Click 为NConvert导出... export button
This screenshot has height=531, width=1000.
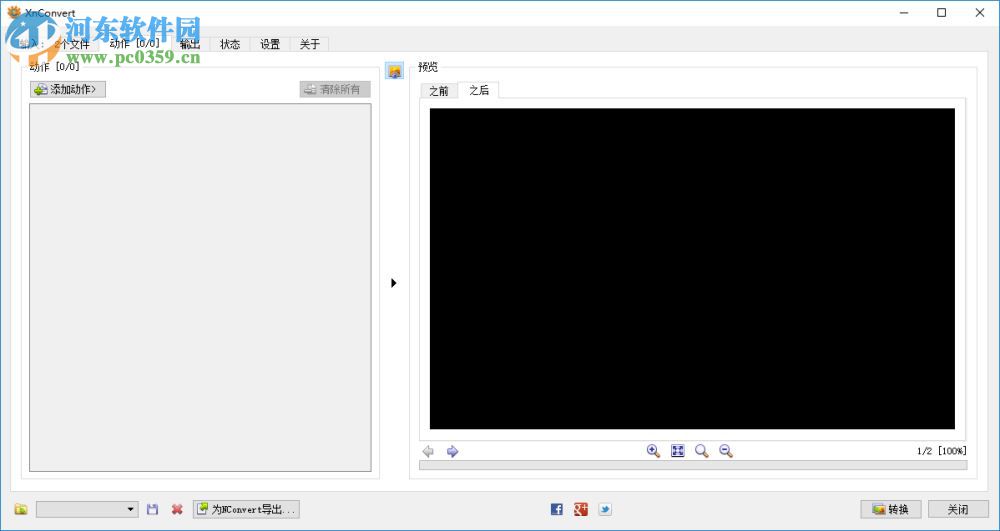246,509
